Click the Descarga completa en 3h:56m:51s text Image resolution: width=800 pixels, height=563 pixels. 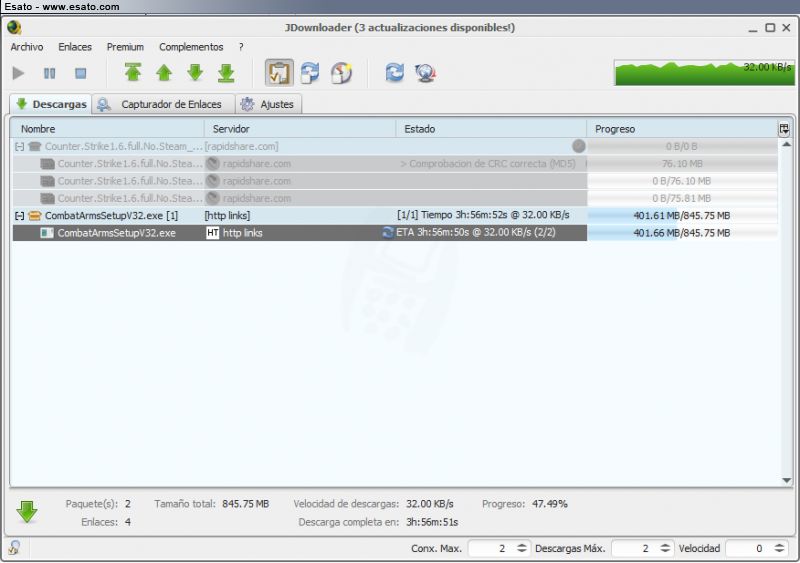coord(379,522)
